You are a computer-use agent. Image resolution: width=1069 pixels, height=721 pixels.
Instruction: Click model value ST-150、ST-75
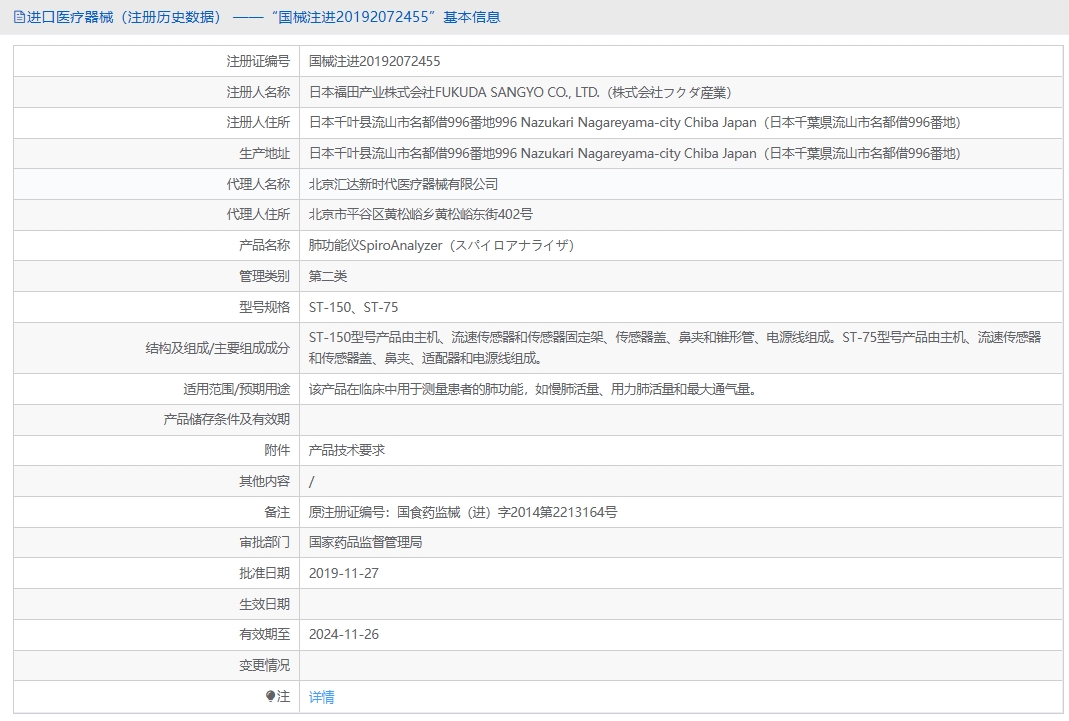point(353,307)
